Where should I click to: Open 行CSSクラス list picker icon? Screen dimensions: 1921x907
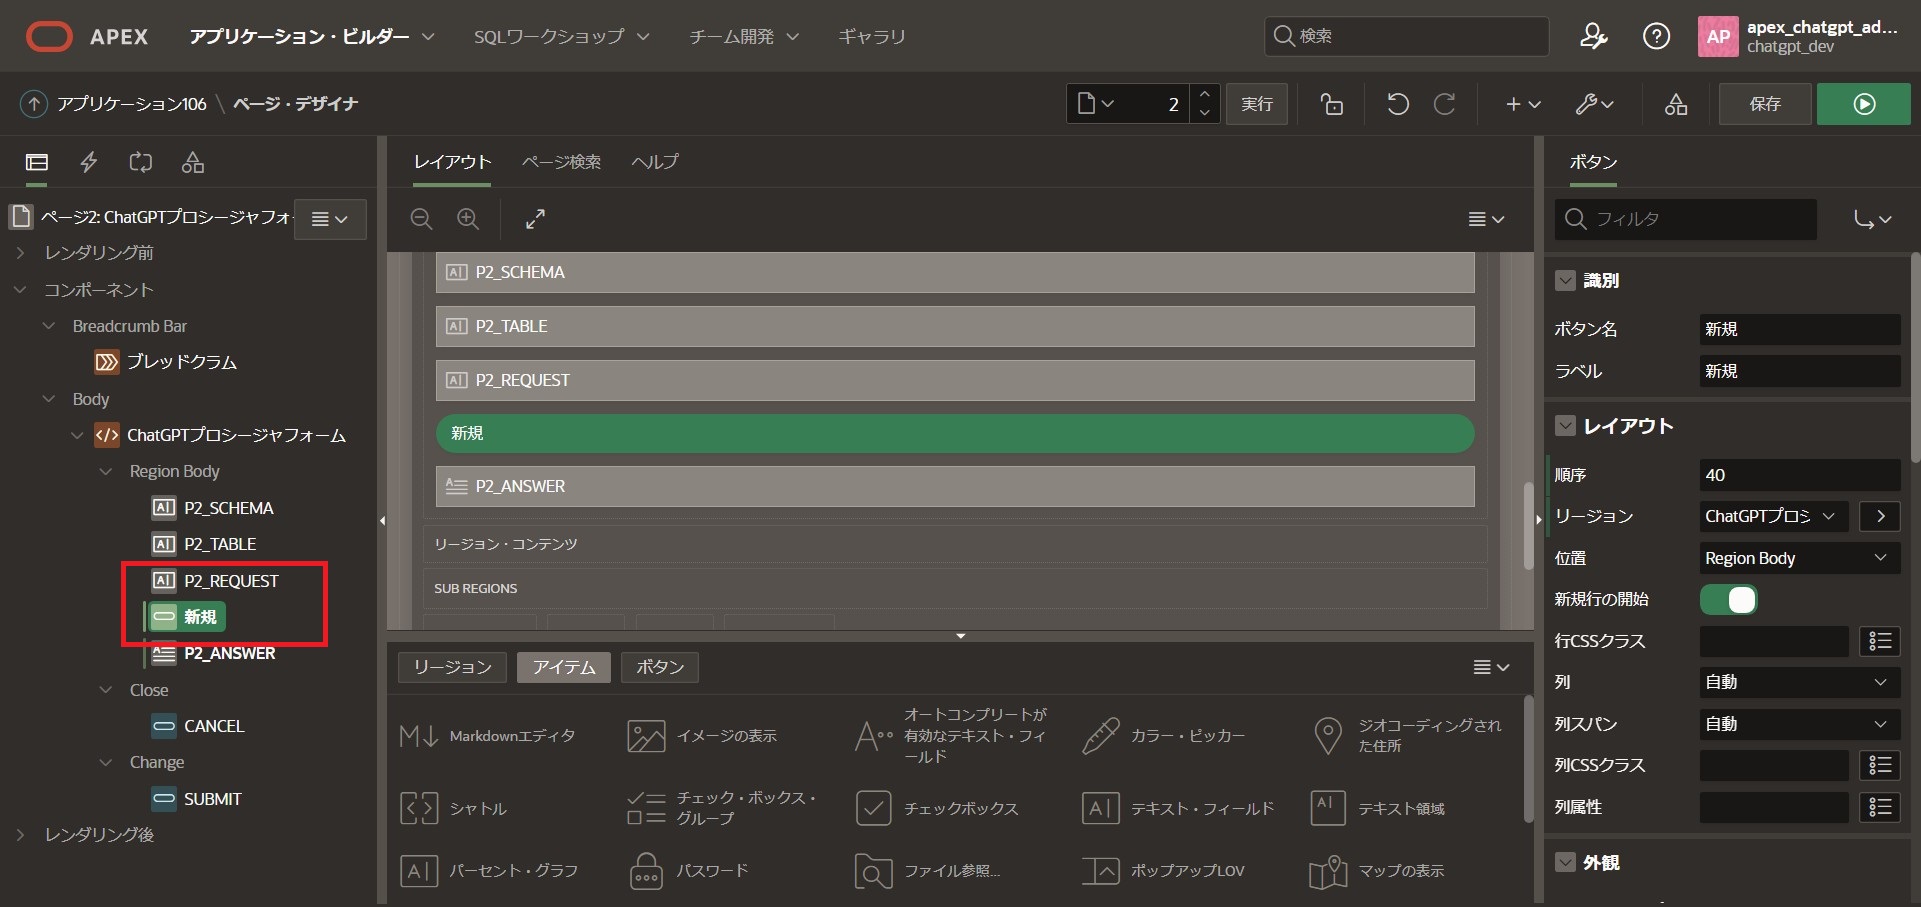[1880, 641]
